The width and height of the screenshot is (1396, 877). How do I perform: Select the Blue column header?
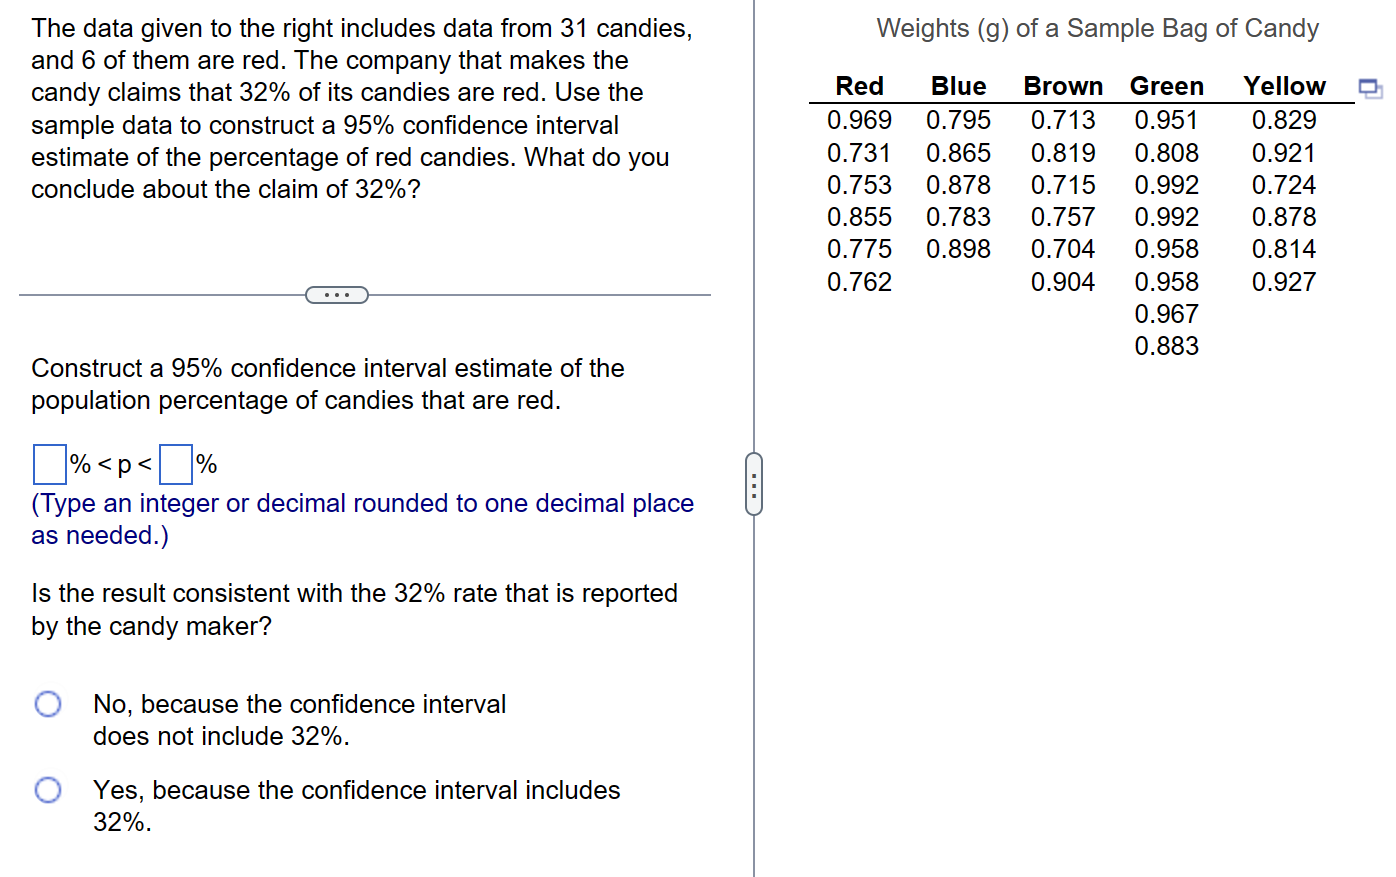pyautogui.click(x=958, y=86)
